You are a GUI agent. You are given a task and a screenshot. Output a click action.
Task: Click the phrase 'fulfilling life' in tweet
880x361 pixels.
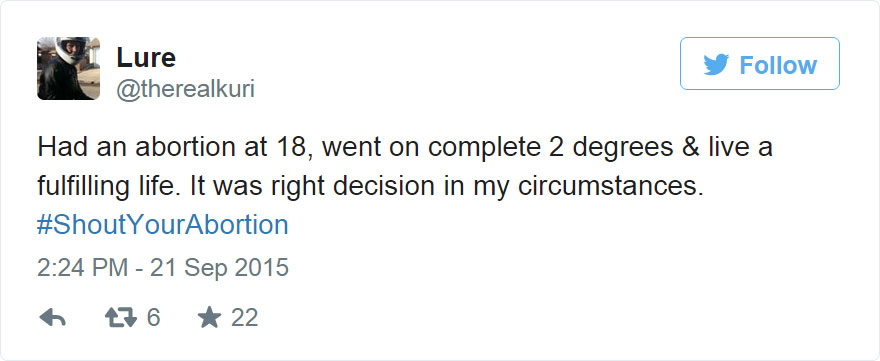(108, 187)
